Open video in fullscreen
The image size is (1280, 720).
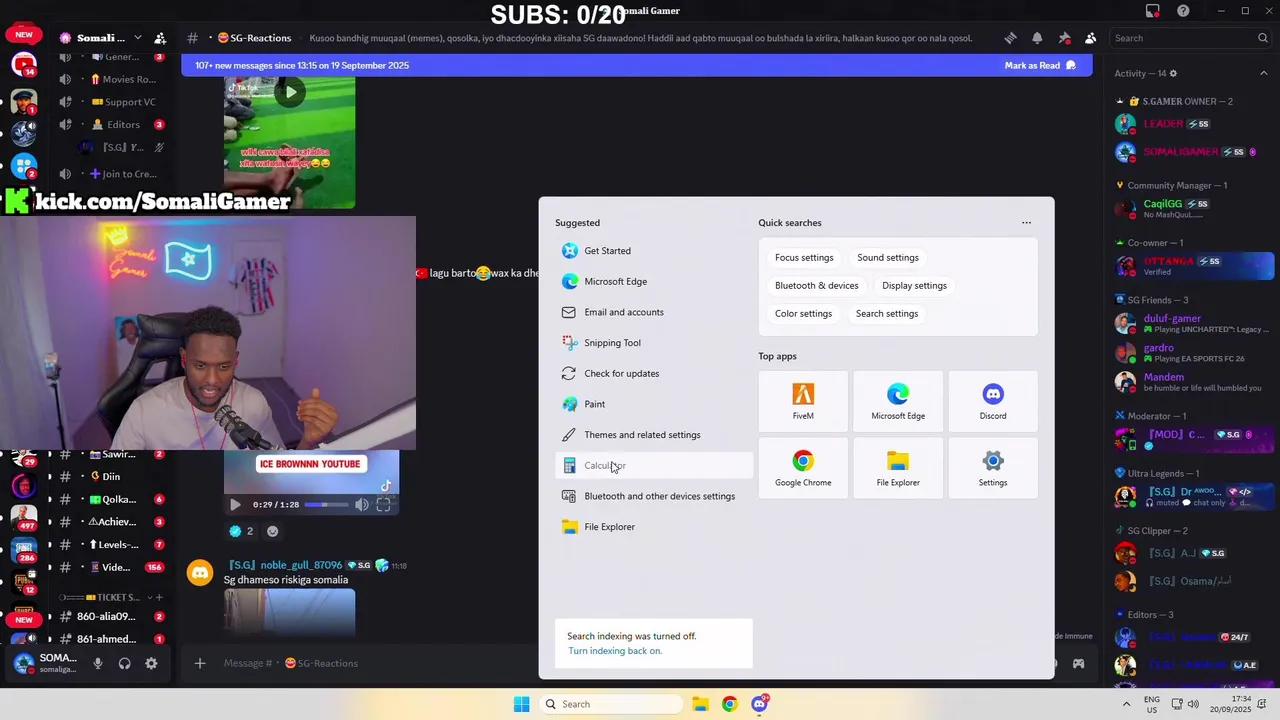click(383, 505)
